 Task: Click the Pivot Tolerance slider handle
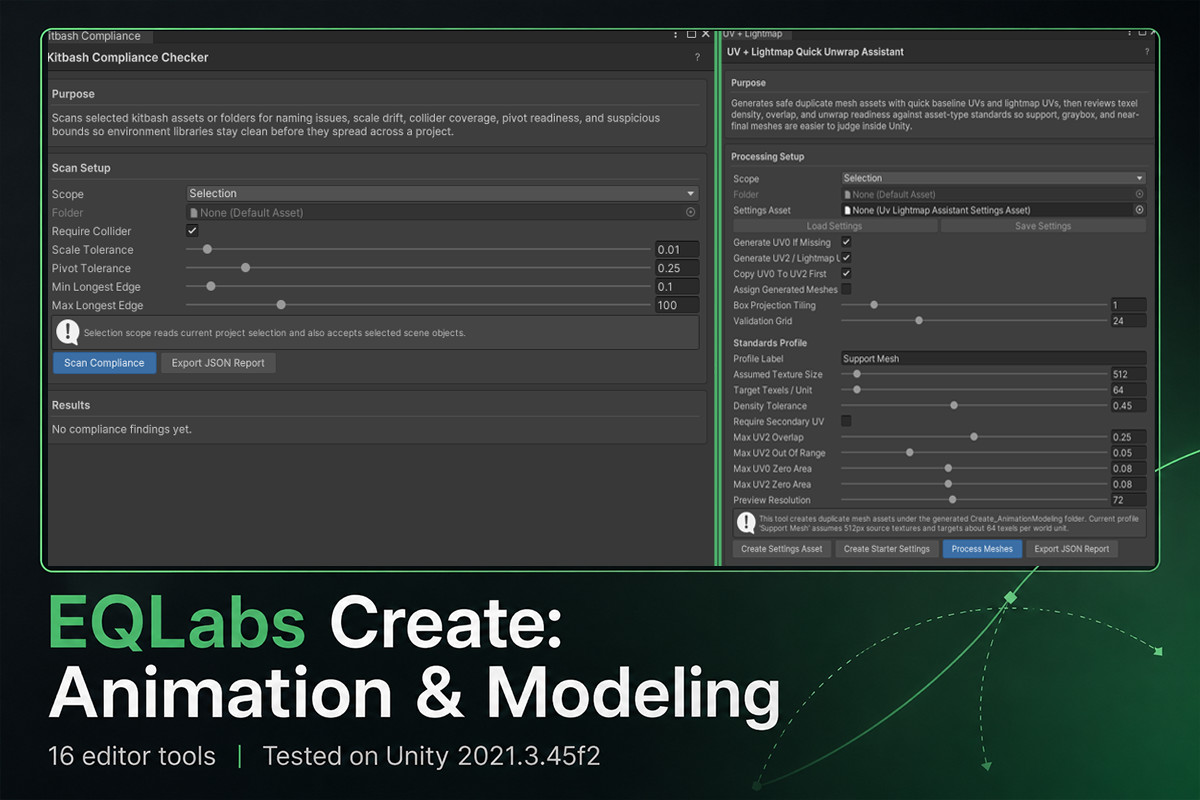[x=245, y=268]
